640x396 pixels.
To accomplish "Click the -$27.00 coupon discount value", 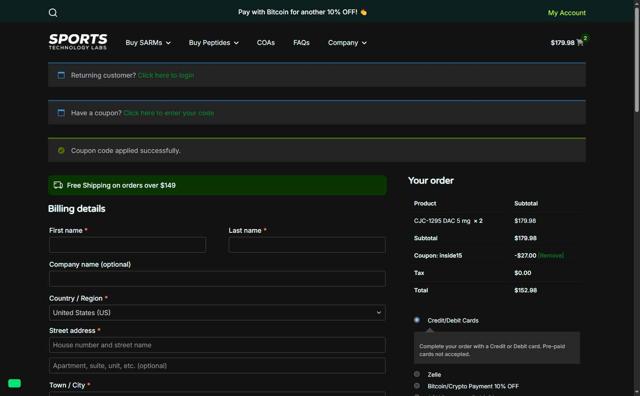I will tap(525, 255).
